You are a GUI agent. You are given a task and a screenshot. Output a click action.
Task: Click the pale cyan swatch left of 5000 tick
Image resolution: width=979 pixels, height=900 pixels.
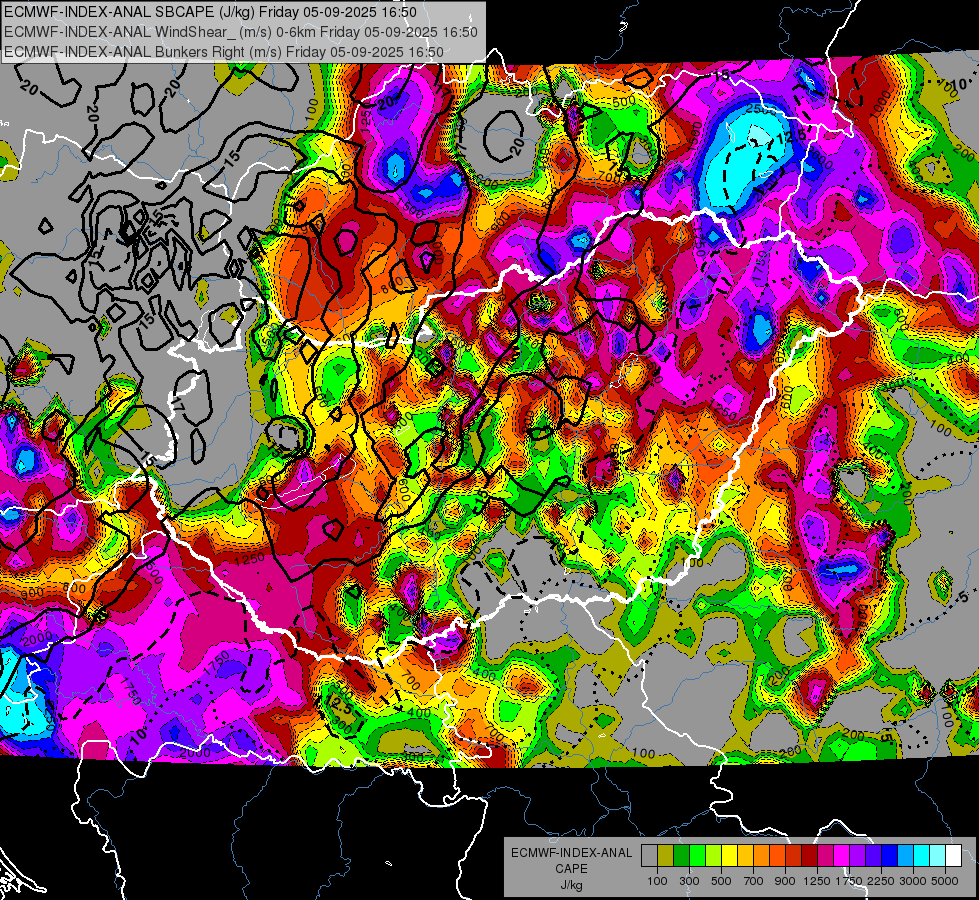point(938,856)
